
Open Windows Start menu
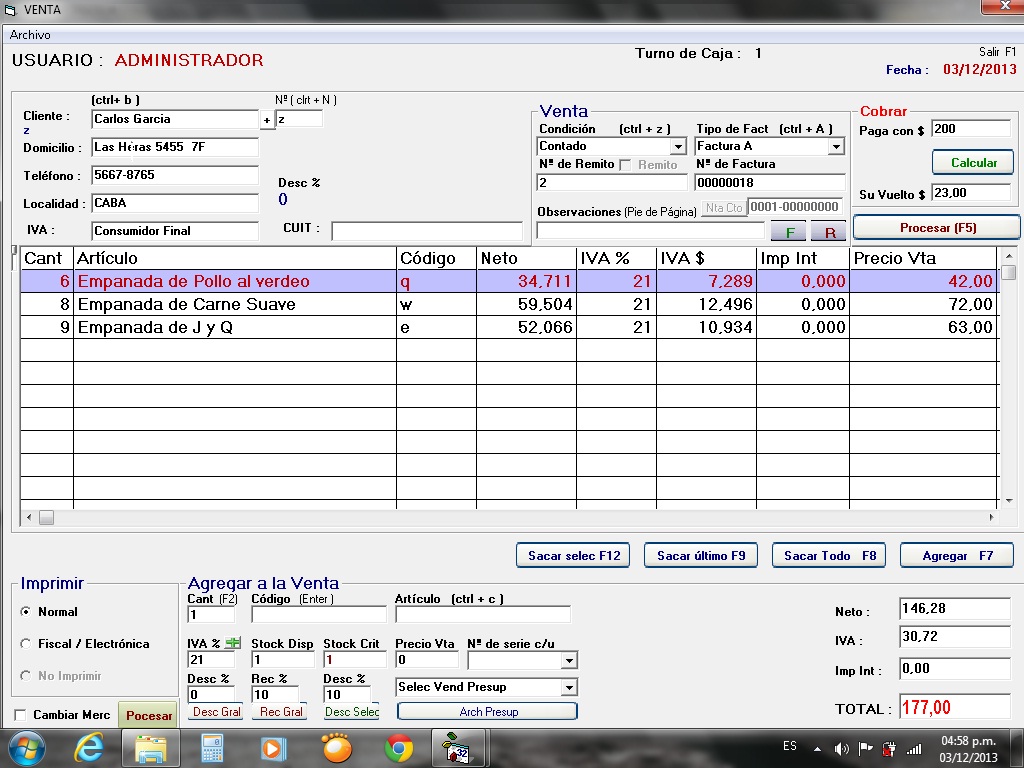point(27,748)
